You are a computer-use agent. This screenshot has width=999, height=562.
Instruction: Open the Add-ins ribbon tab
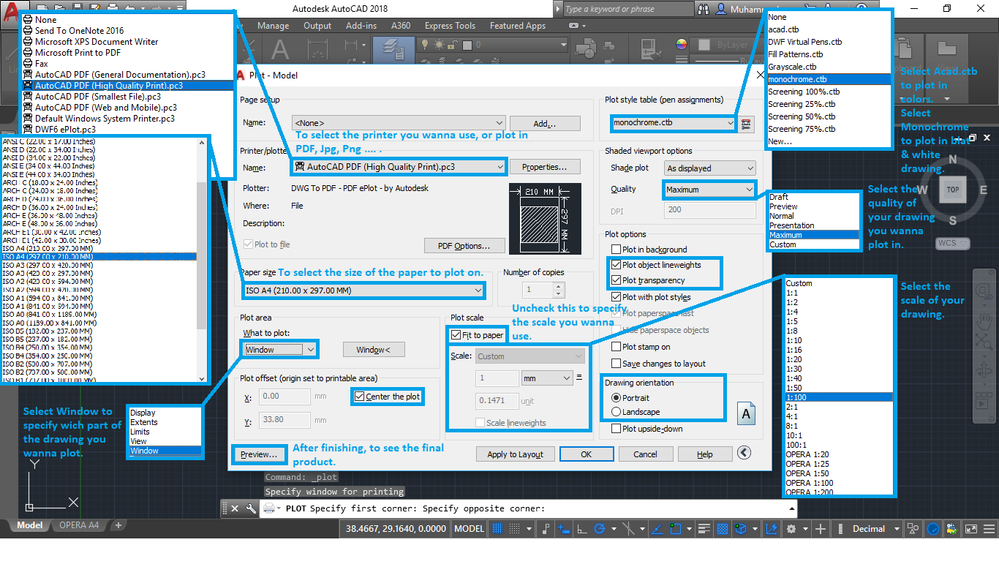click(x=361, y=26)
